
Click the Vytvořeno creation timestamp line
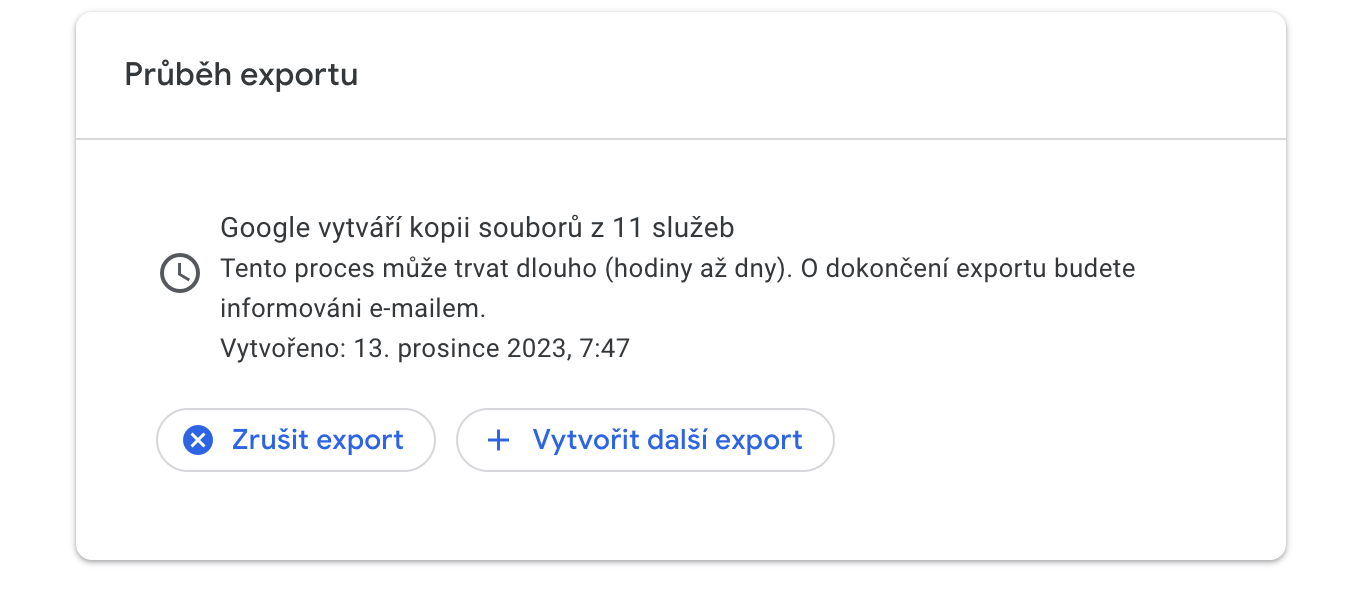coord(424,349)
